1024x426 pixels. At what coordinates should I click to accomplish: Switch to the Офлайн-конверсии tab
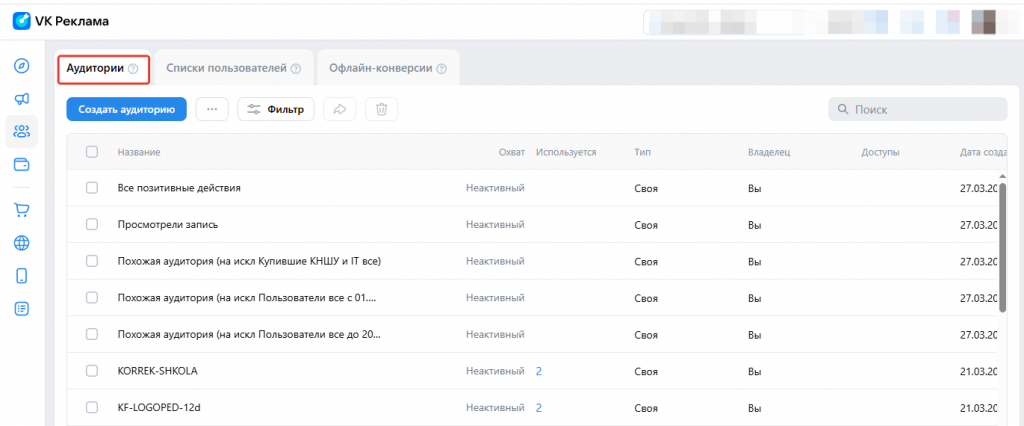(388, 69)
